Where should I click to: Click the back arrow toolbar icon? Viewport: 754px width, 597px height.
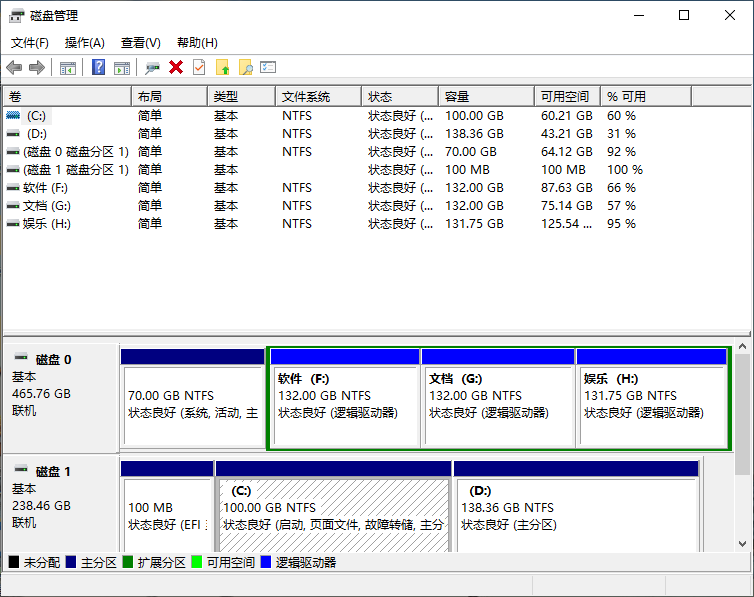14,67
